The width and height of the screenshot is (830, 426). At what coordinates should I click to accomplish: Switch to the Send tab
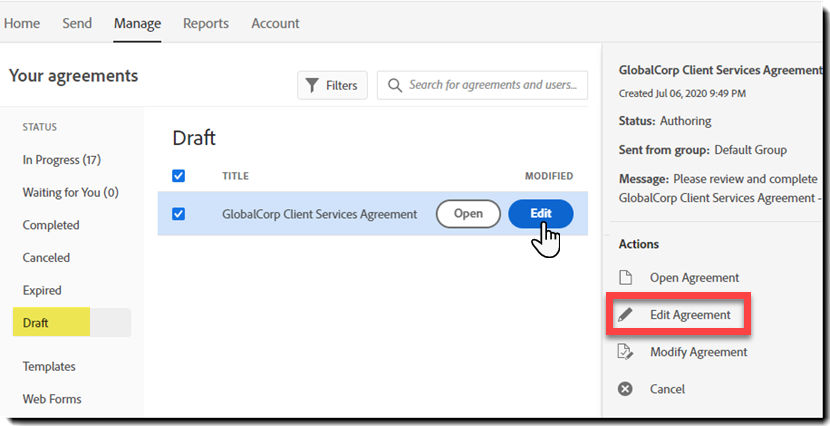click(x=77, y=23)
